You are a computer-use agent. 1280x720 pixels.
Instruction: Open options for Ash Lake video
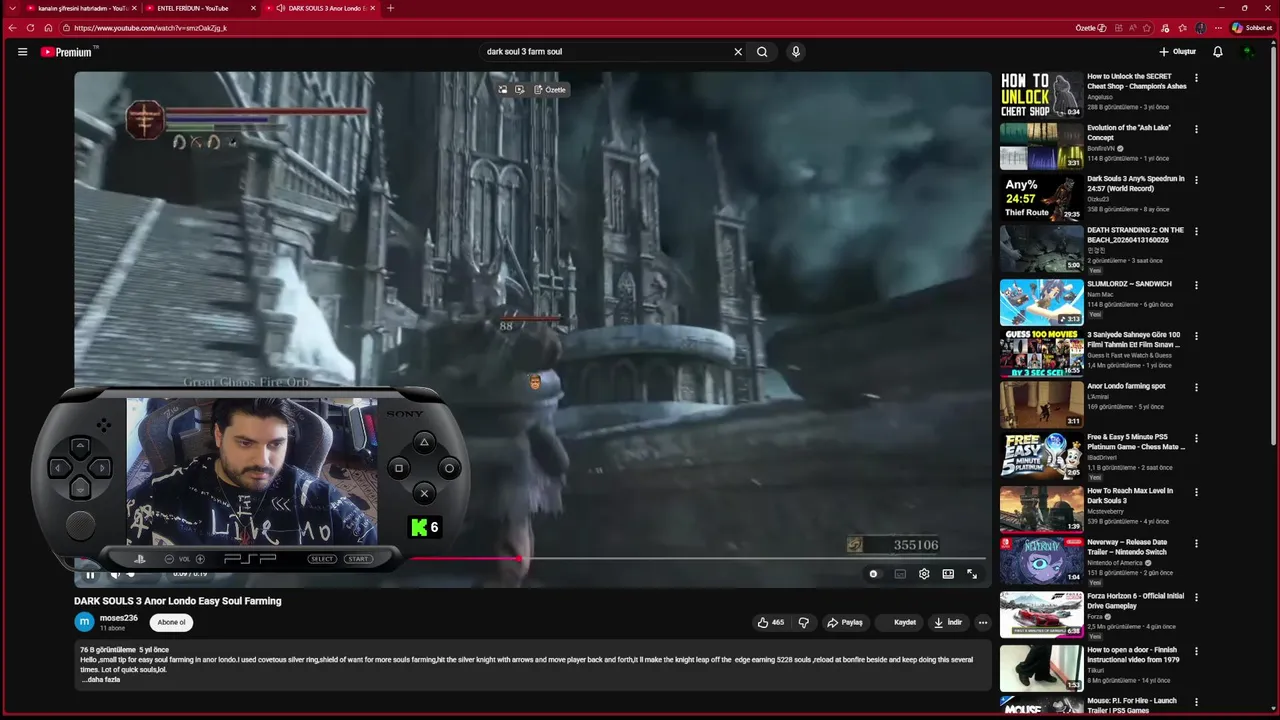[x=1196, y=129]
